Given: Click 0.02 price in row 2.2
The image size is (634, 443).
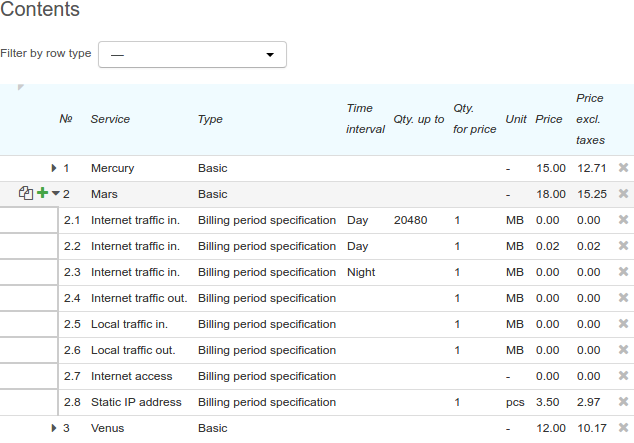Looking at the screenshot, I should [x=547, y=246].
